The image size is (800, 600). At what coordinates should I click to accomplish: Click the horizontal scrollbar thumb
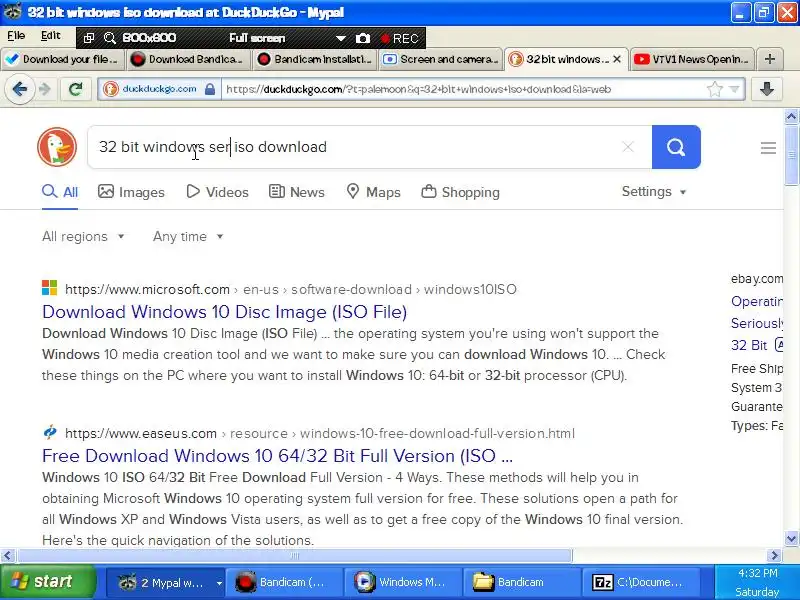pyautogui.click(x=295, y=555)
